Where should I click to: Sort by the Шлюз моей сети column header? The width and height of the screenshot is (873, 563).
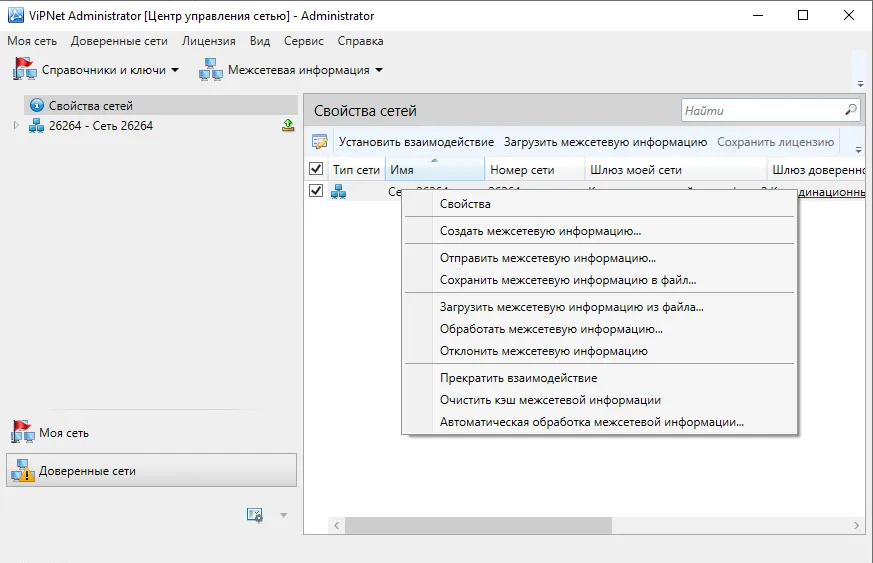pyautogui.click(x=676, y=169)
